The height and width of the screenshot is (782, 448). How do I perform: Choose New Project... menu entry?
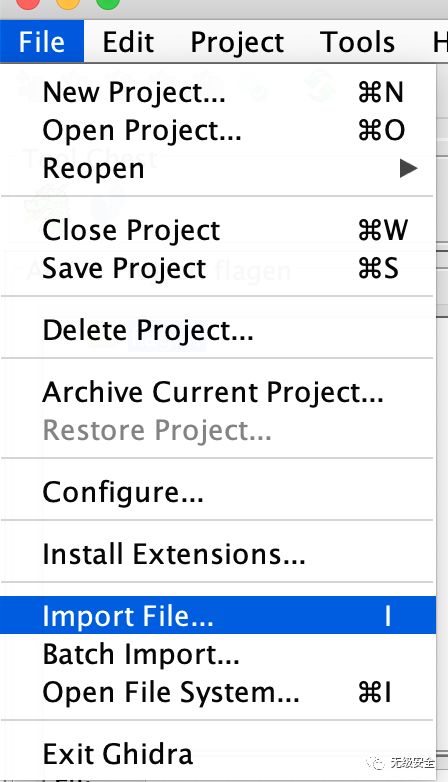[x=218, y=92]
